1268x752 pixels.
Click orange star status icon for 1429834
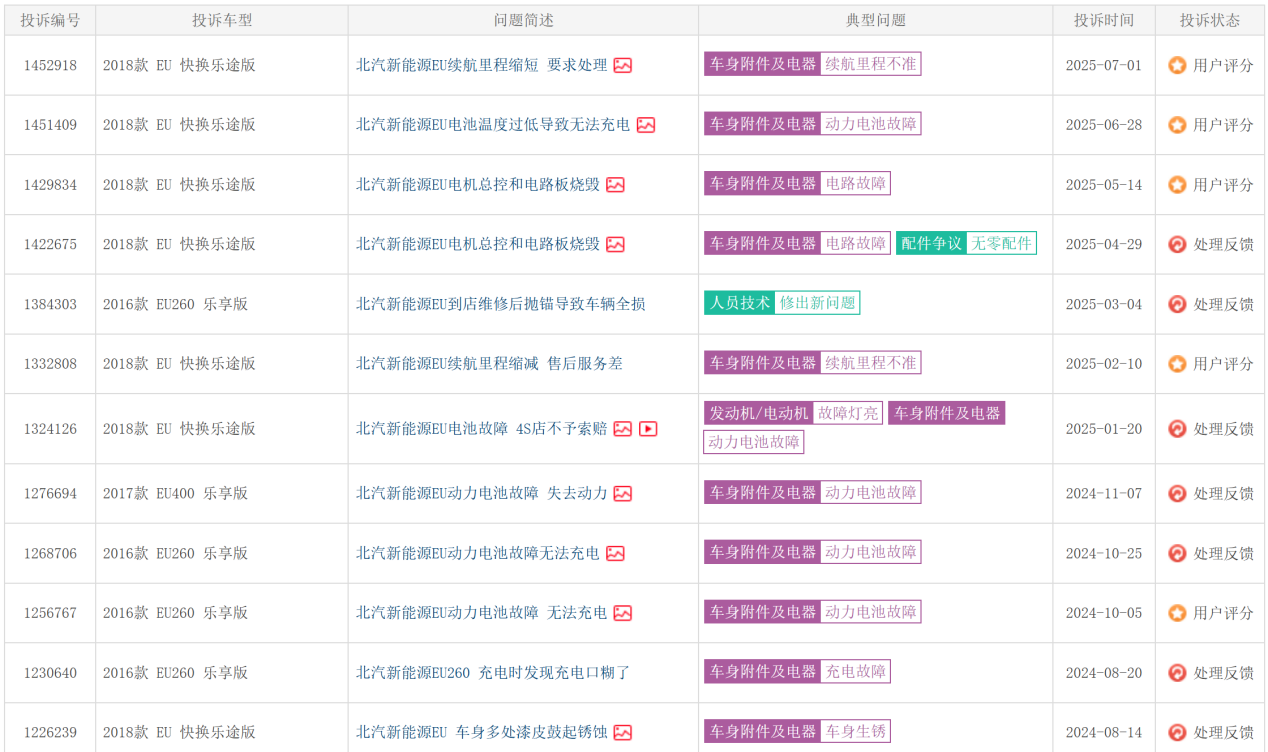click(1177, 185)
